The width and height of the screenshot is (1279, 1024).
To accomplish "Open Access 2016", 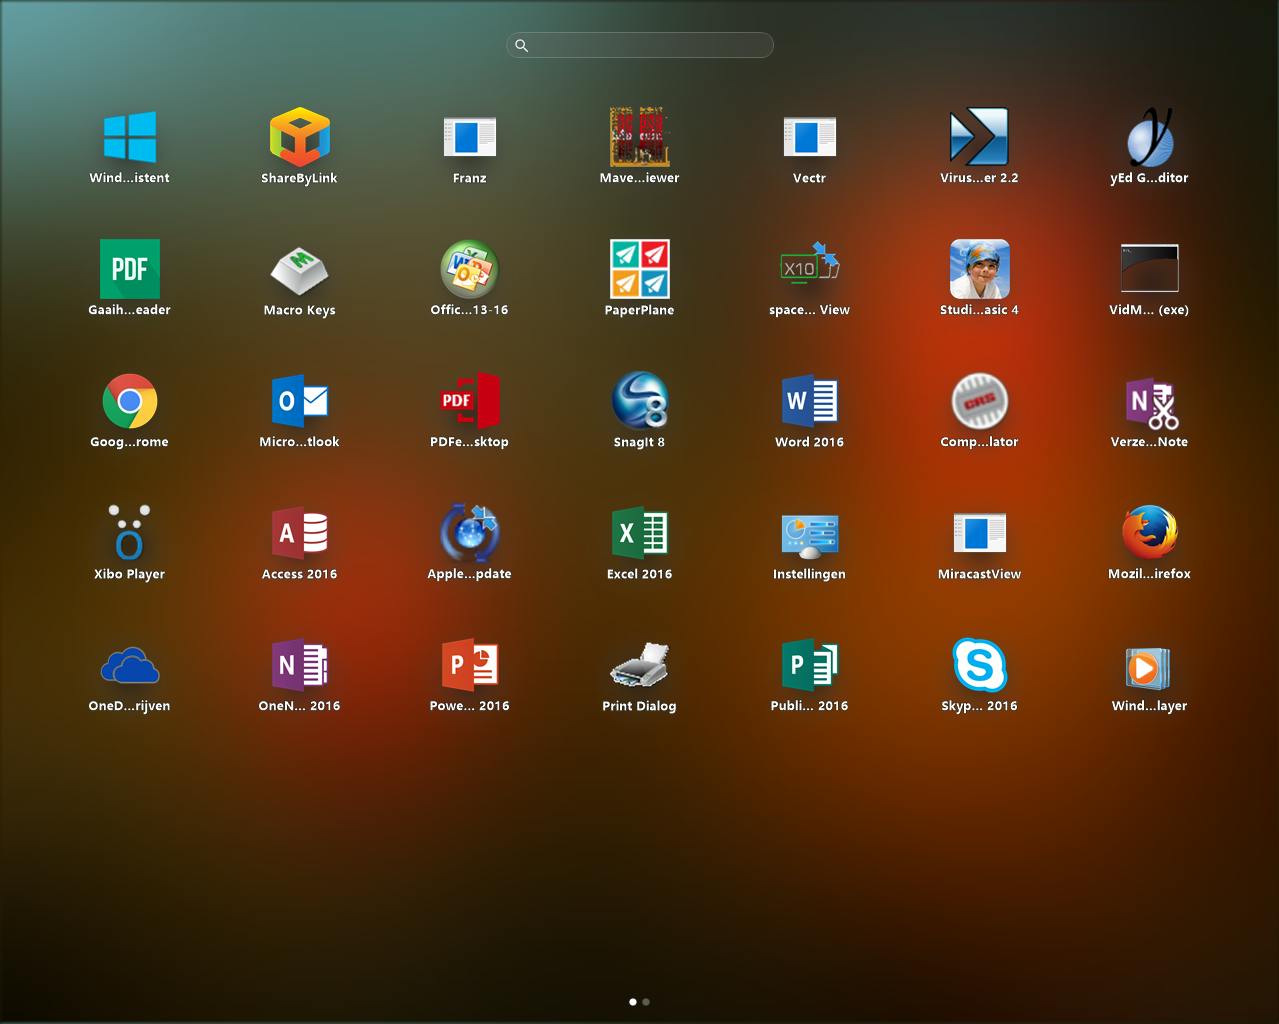I will click(x=299, y=532).
